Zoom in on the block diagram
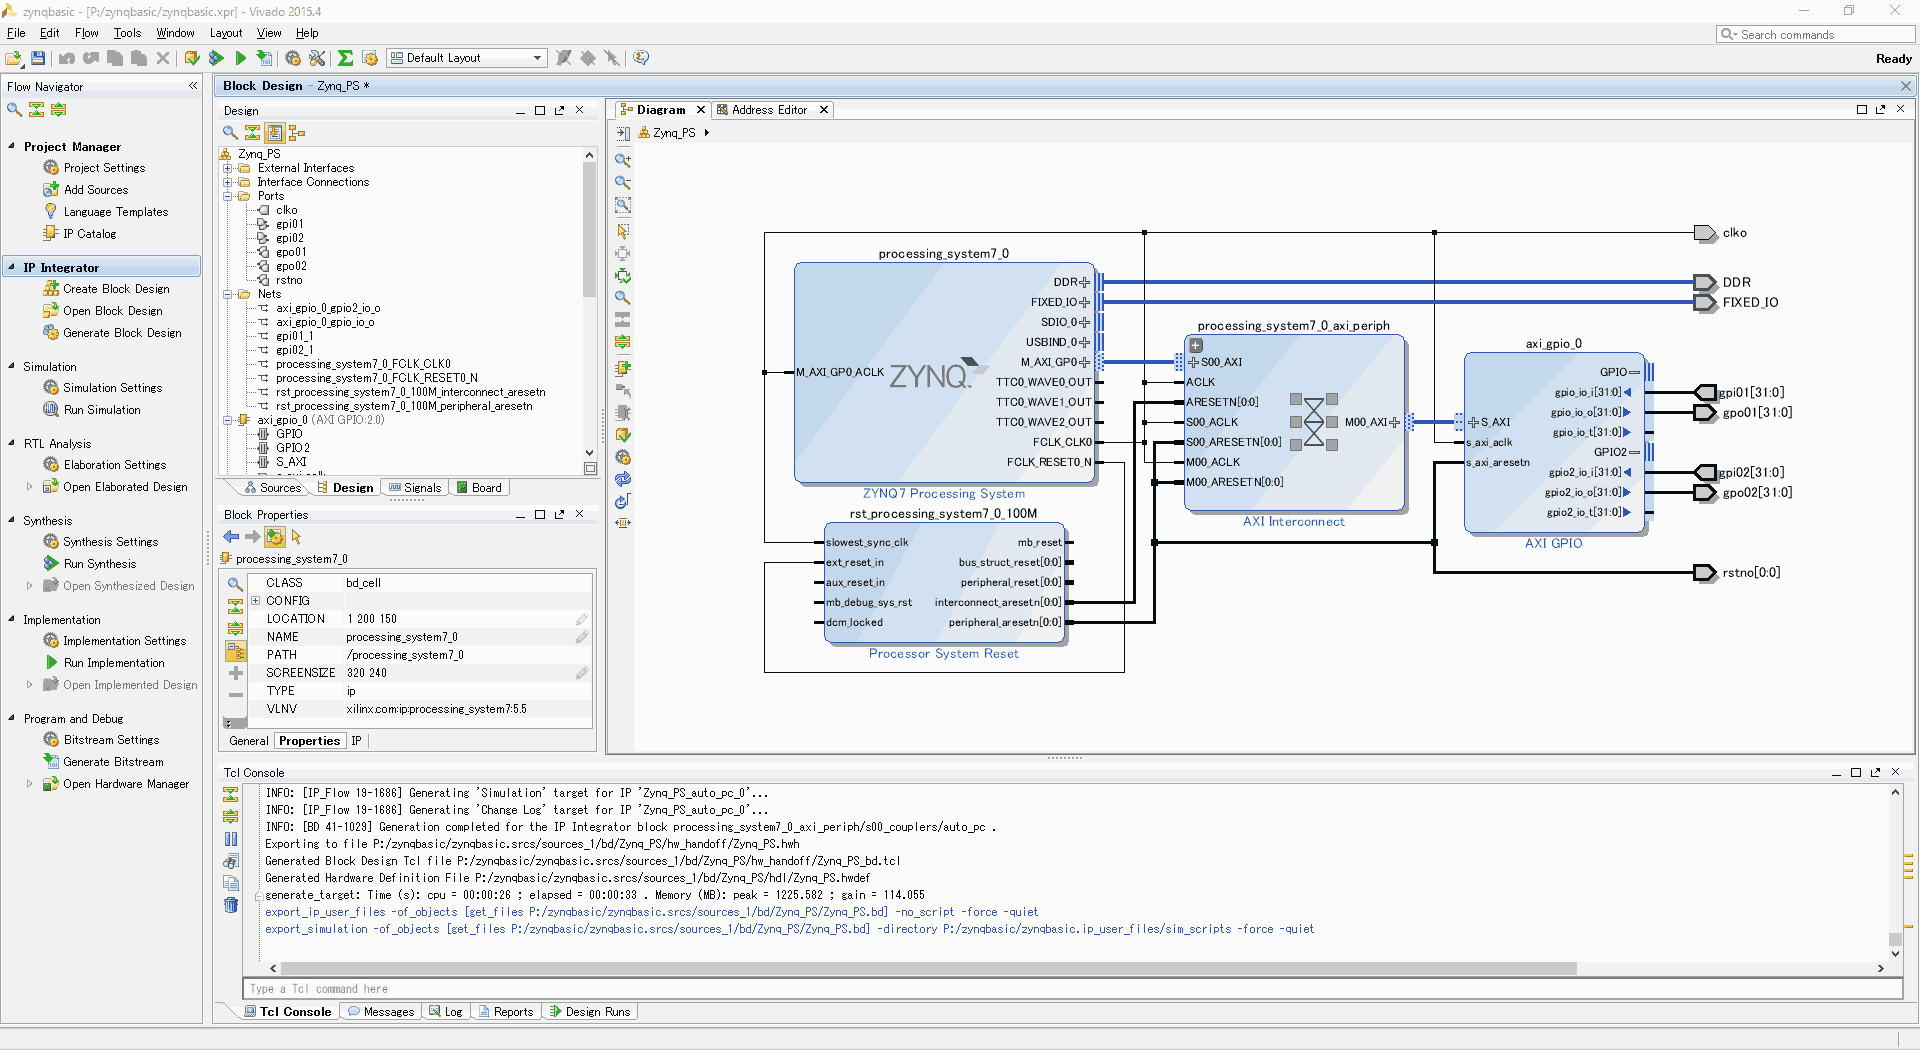This screenshot has width=1920, height=1050. (622, 160)
